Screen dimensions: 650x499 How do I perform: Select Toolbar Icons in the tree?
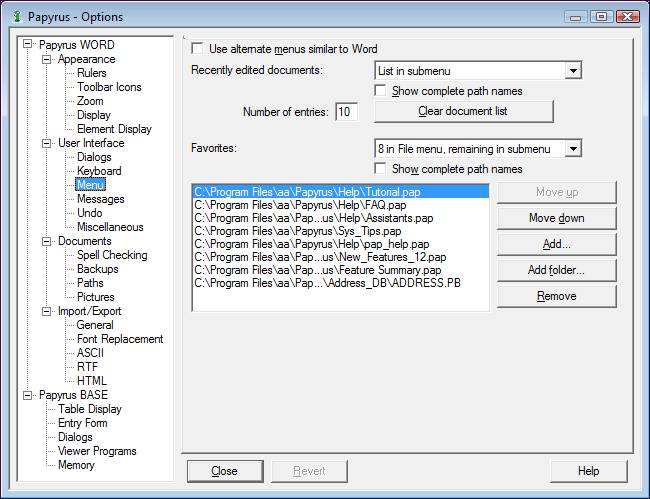coord(109,87)
